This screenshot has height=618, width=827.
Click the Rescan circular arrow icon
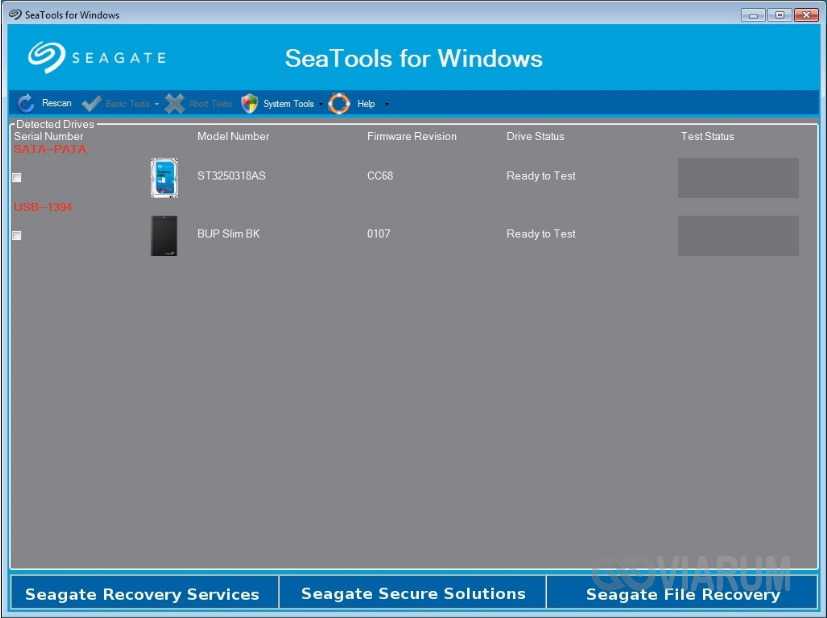click(26, 104)
